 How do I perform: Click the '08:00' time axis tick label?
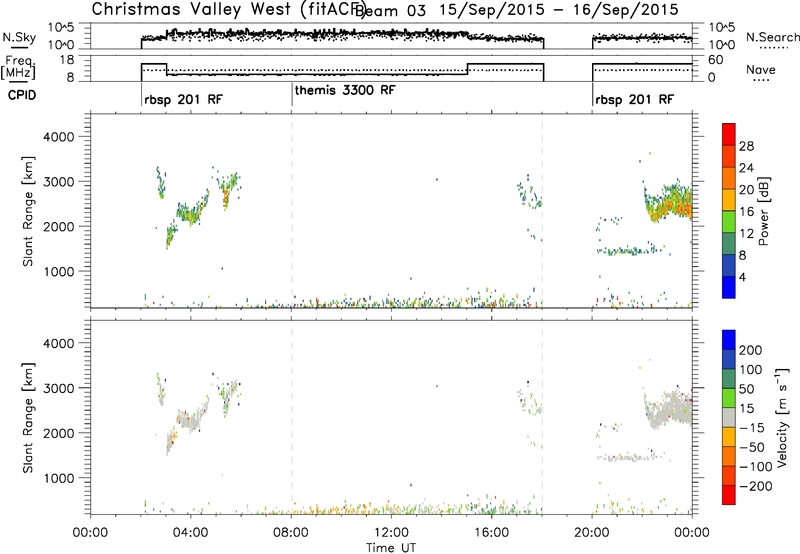point(291,533)
